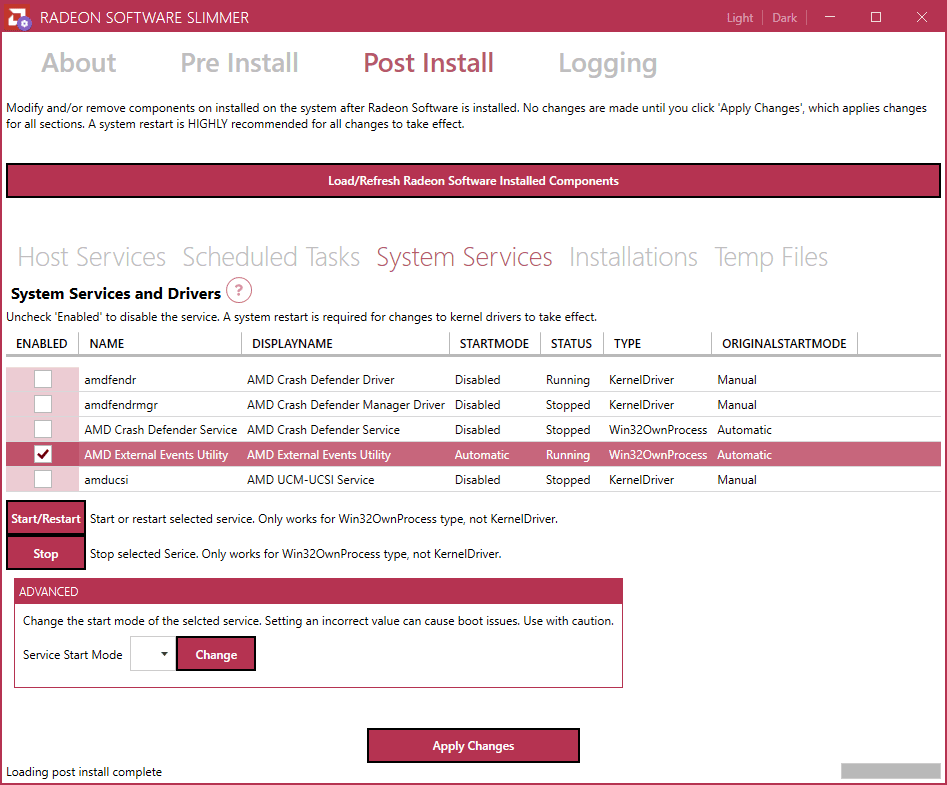Select the Post Install tab
The height and width of the screenshot is (785, 947).
pos(428,63)
